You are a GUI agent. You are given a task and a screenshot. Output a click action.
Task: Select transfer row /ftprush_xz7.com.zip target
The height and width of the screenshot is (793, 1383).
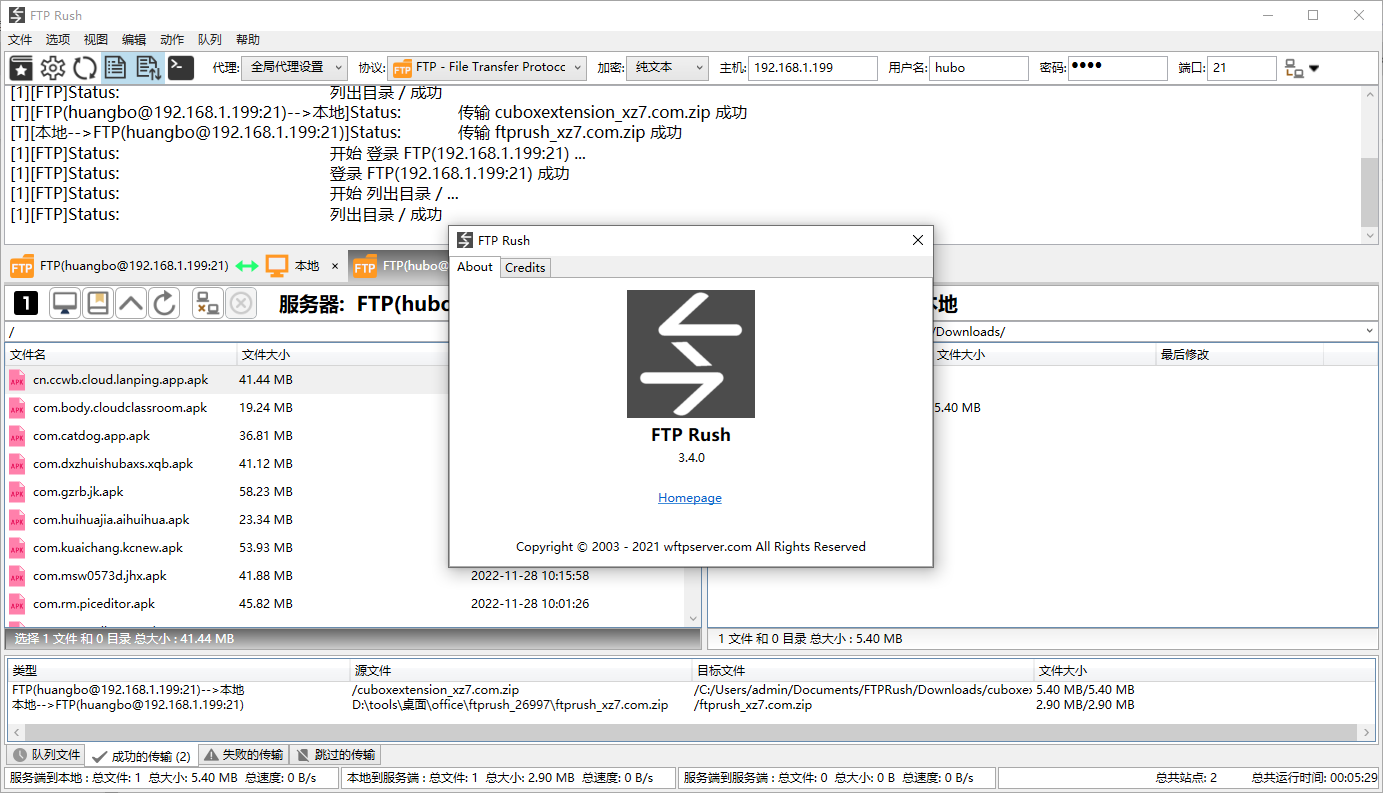click(x=690, y=705)
